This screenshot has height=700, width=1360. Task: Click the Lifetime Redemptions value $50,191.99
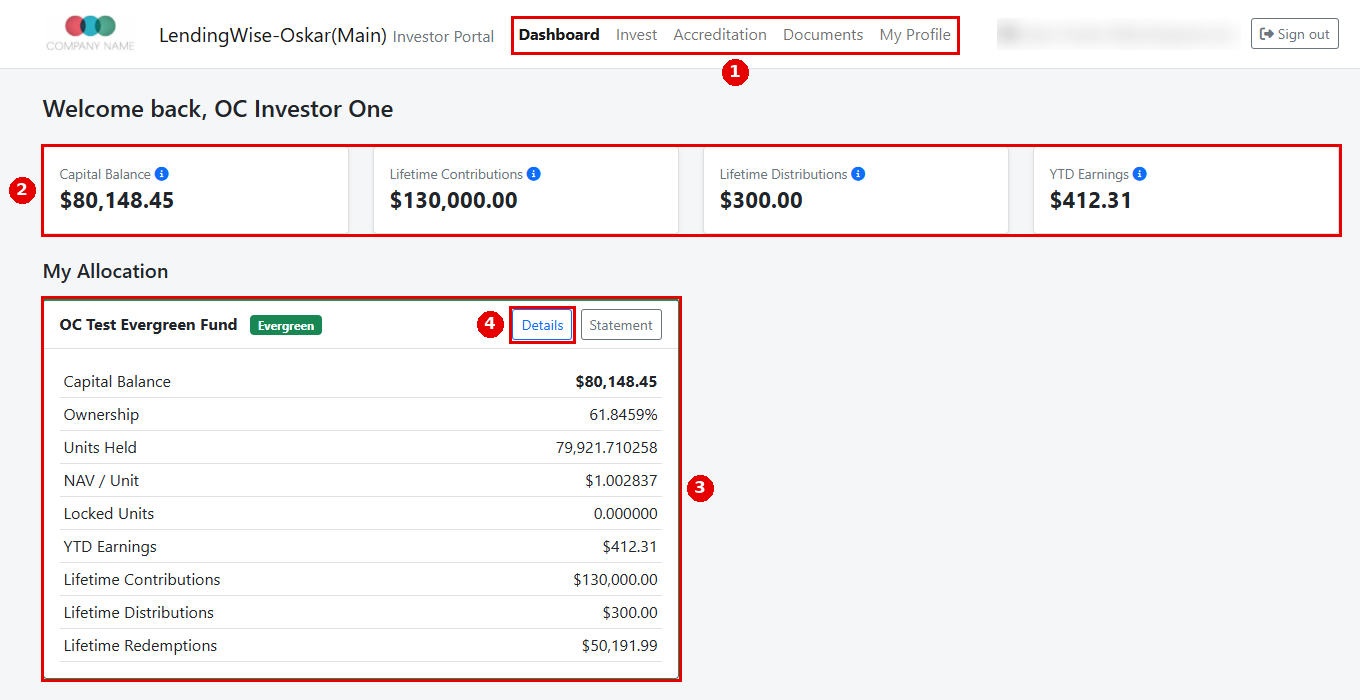tap(620, 646)
